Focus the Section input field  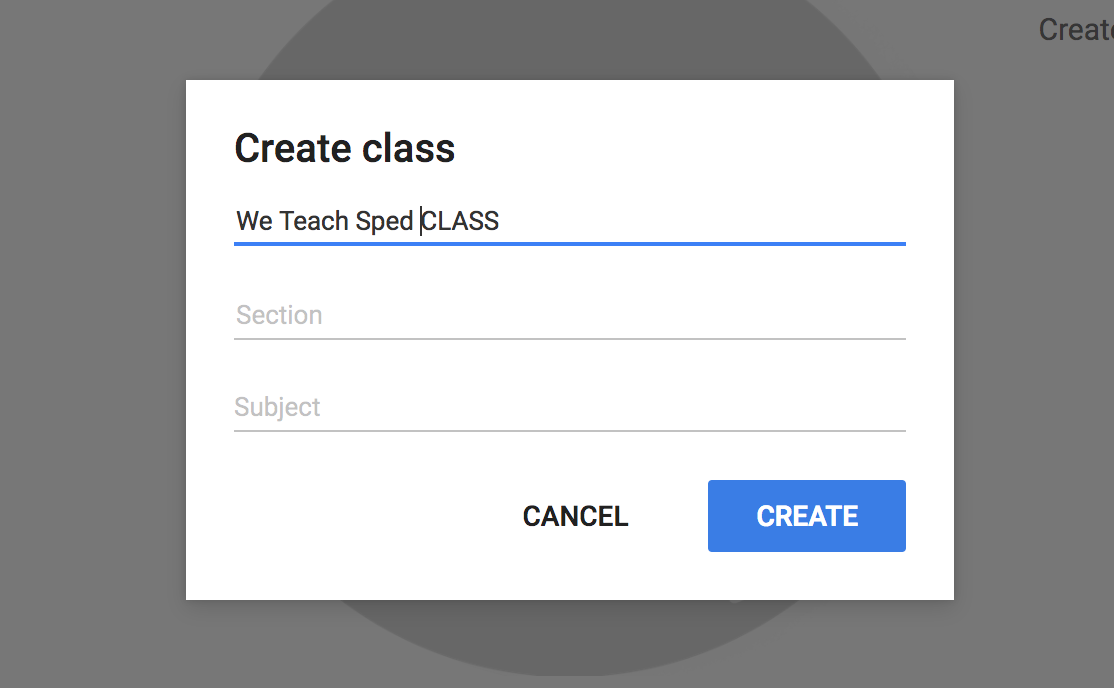click(569, 316)
